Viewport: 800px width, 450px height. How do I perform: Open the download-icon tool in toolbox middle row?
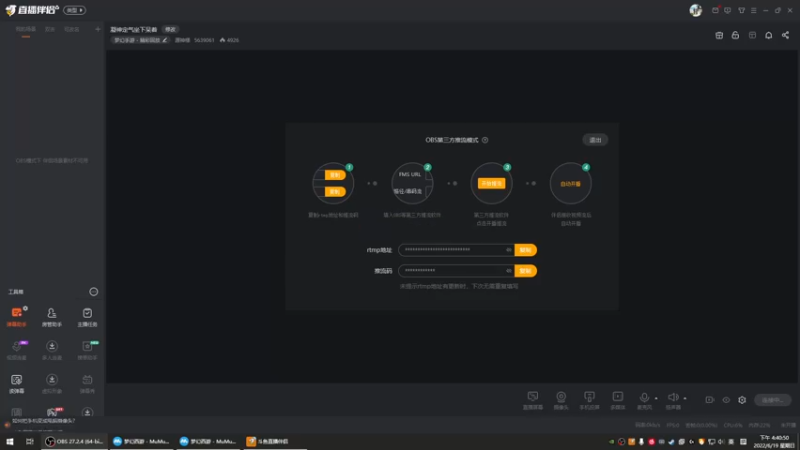pos(52,350)
